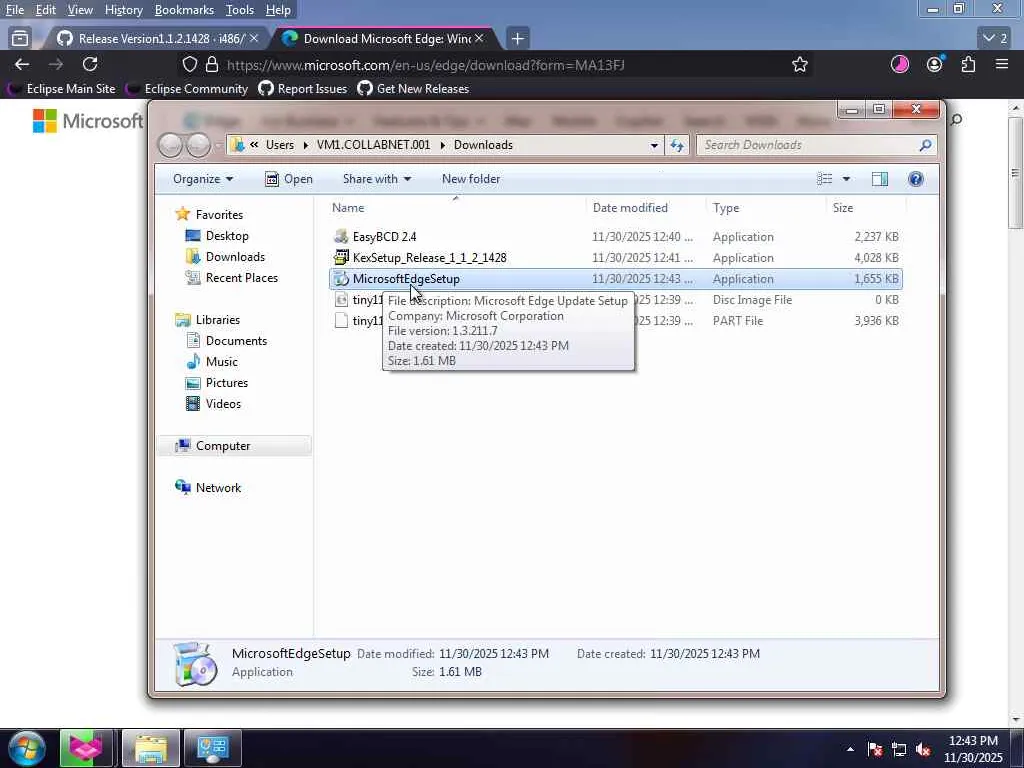Click the padlock site security icon
The height and width of the screenshot is (768, 1024).
212,64
